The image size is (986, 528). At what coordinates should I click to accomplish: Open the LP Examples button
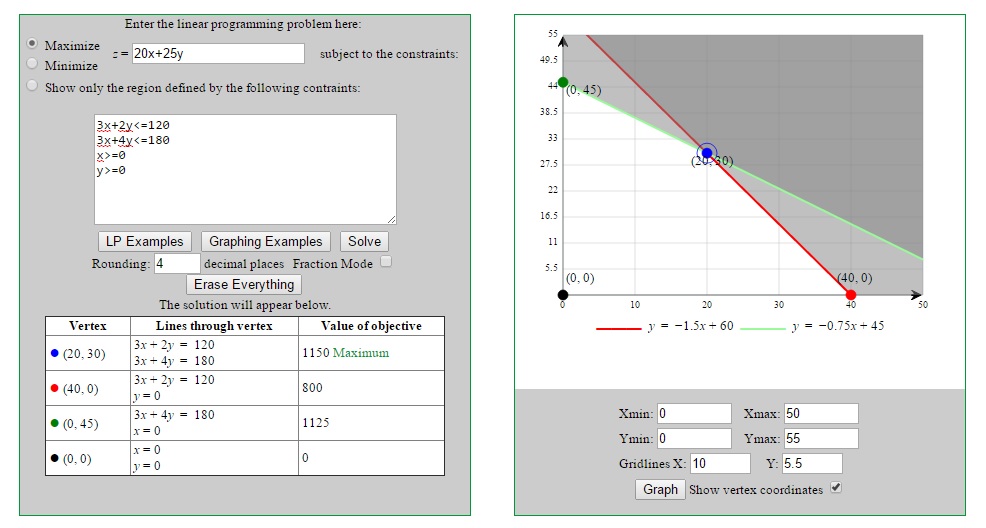click(145, 241)
